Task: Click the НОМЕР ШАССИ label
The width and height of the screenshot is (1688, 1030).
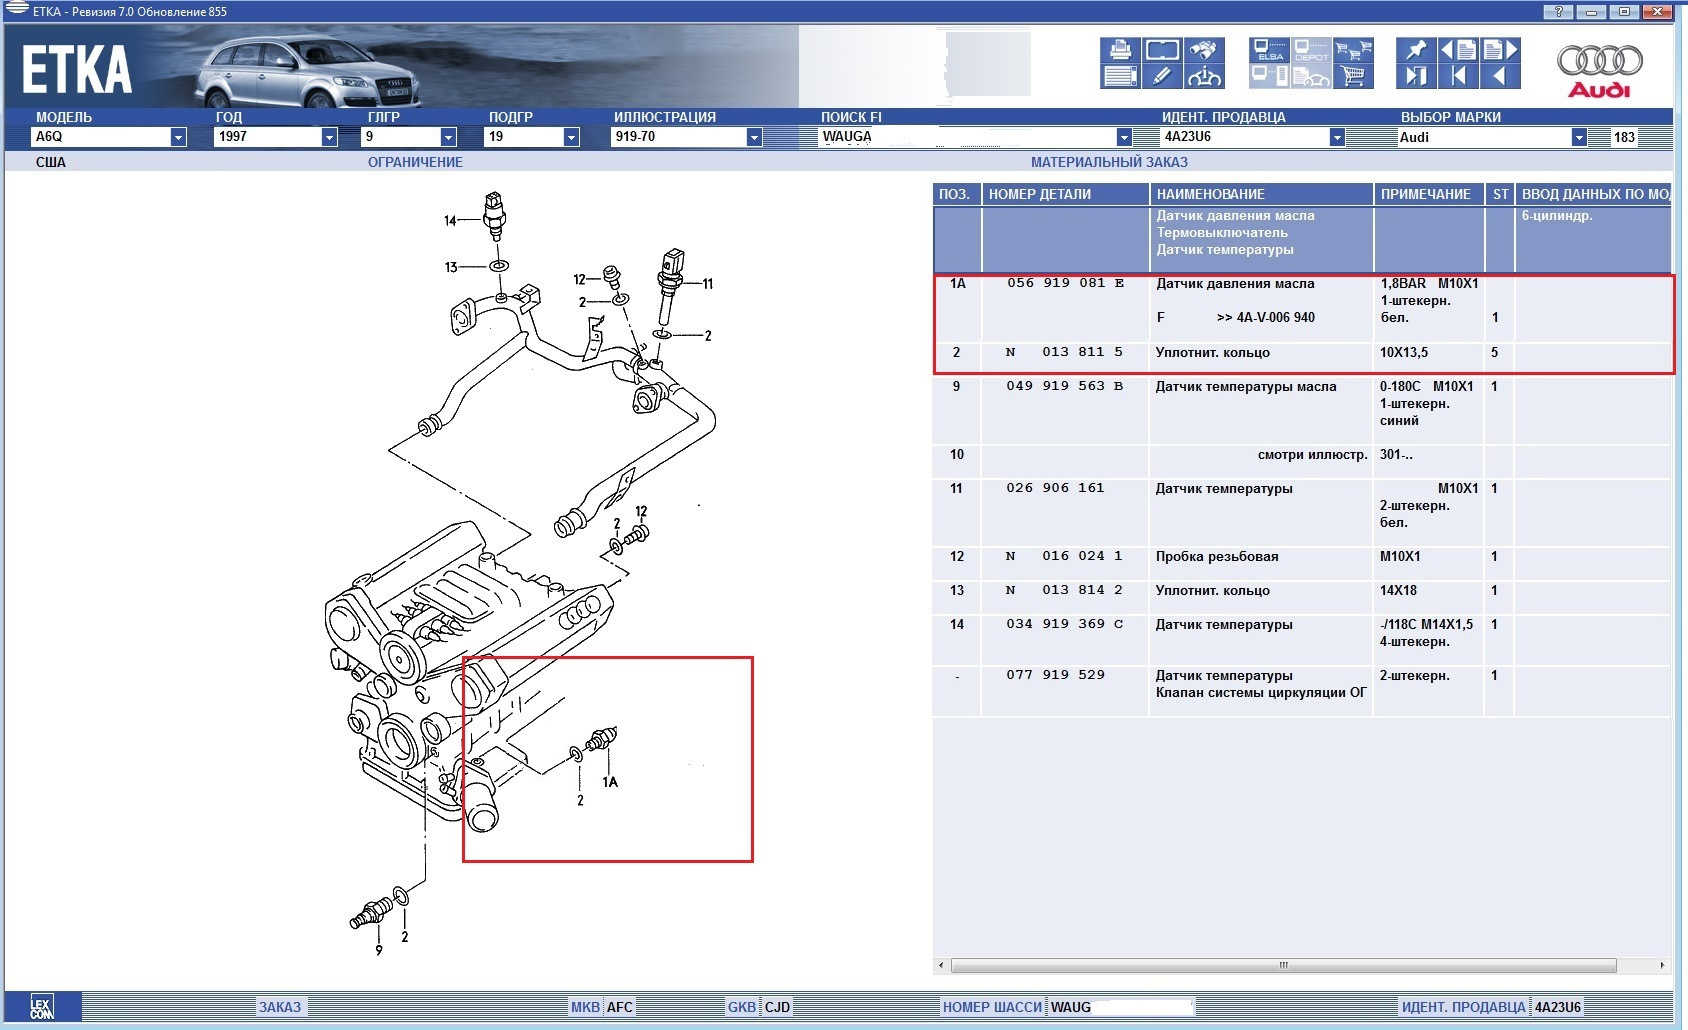Action: coord(992,1007)
